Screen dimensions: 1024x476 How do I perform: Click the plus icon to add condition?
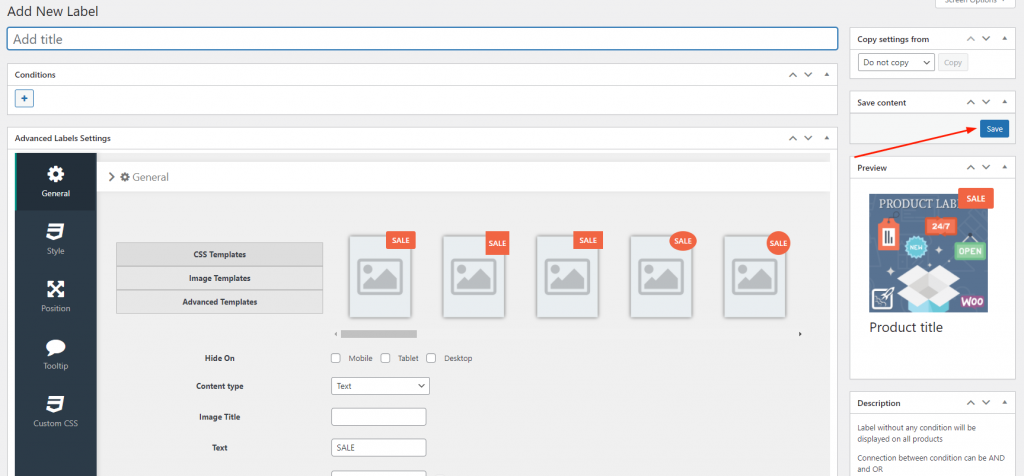point(25,98)
